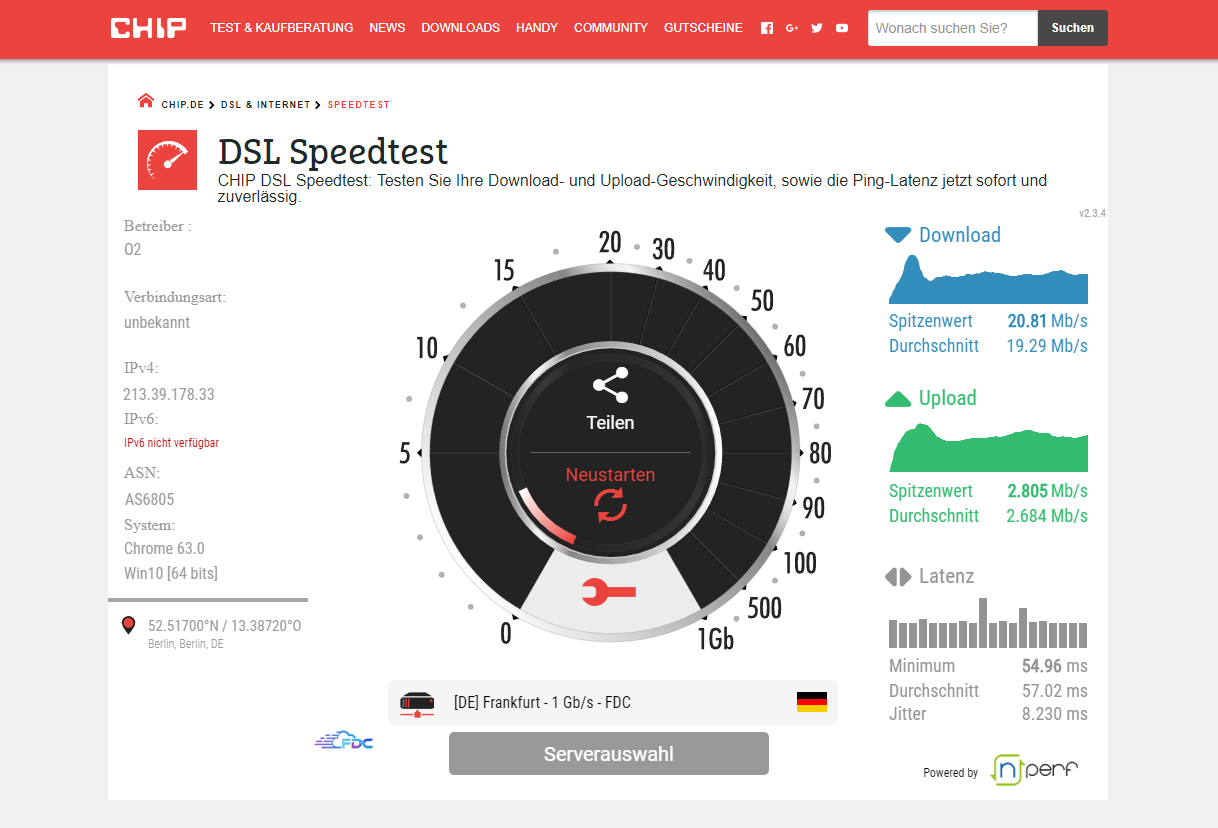This screenshot has height=828, width=1218.
Task: Click the red speedometer icon
Action: click(167, 160)
